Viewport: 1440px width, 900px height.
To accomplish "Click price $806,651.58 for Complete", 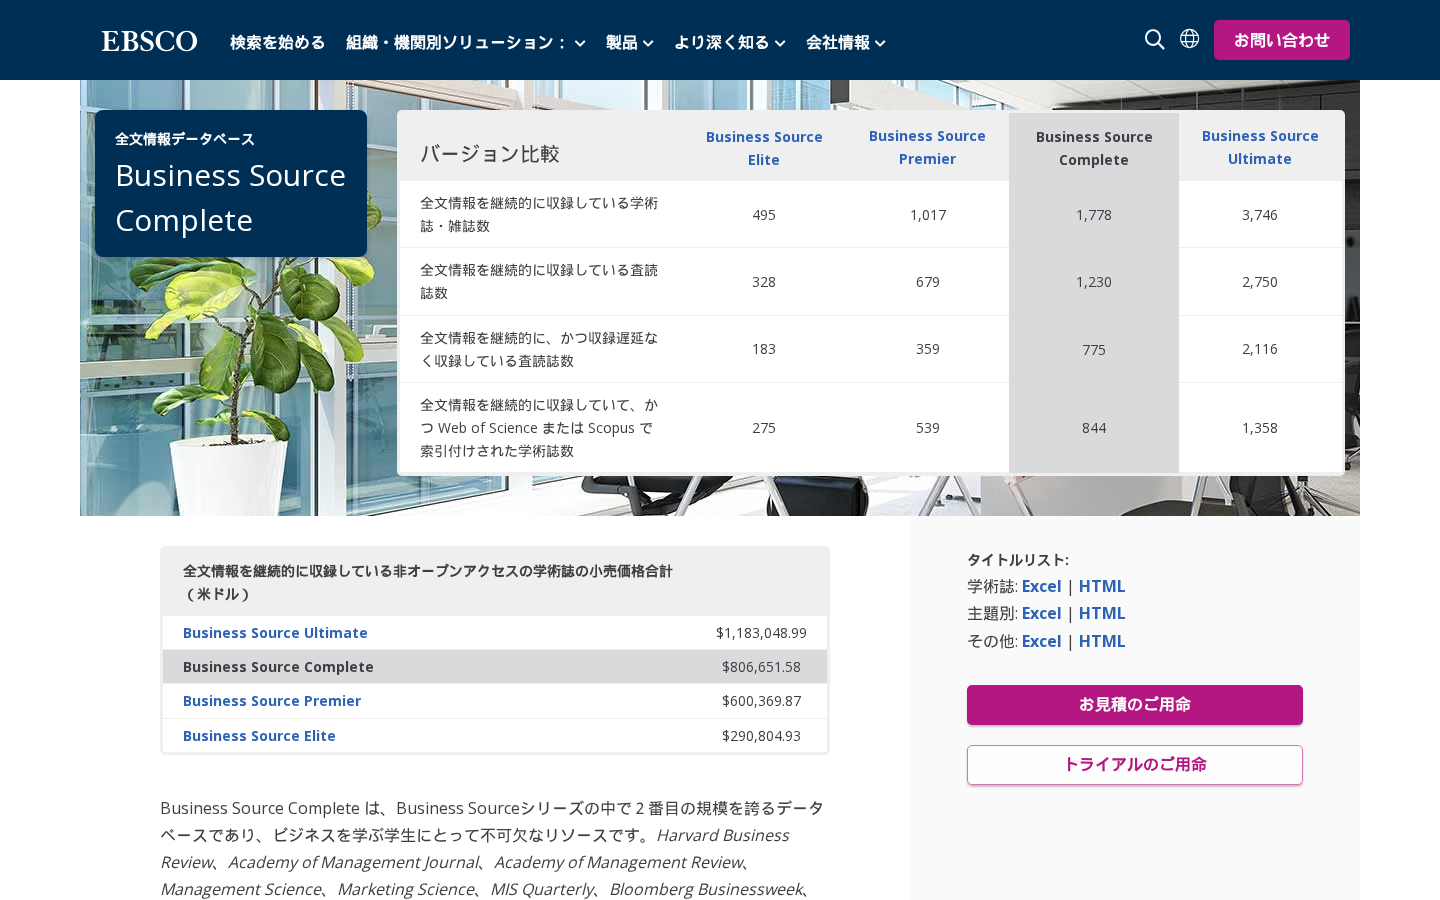I will tap(761, 667).
